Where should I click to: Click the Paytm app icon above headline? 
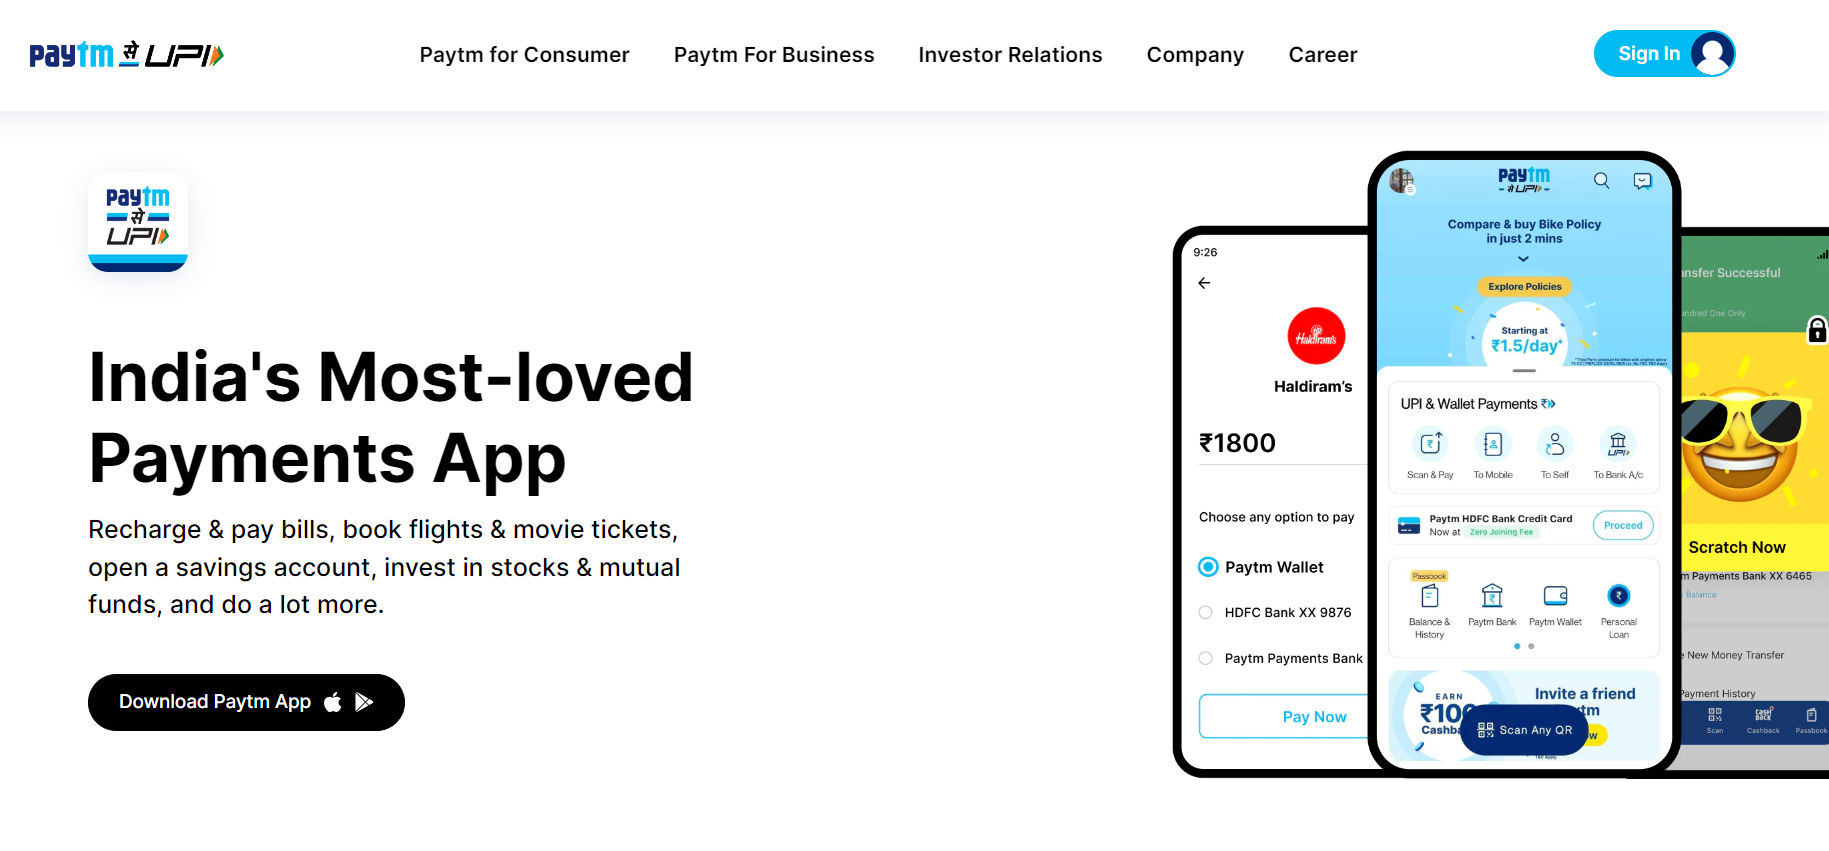point(138,222)
